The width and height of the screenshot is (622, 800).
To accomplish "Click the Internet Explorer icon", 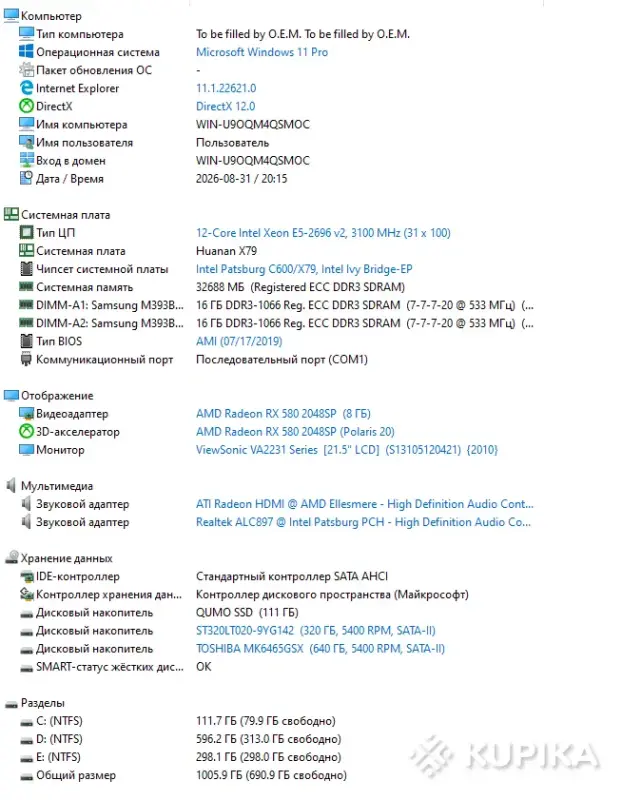I will pyautogui.click(x=26, y=88).
